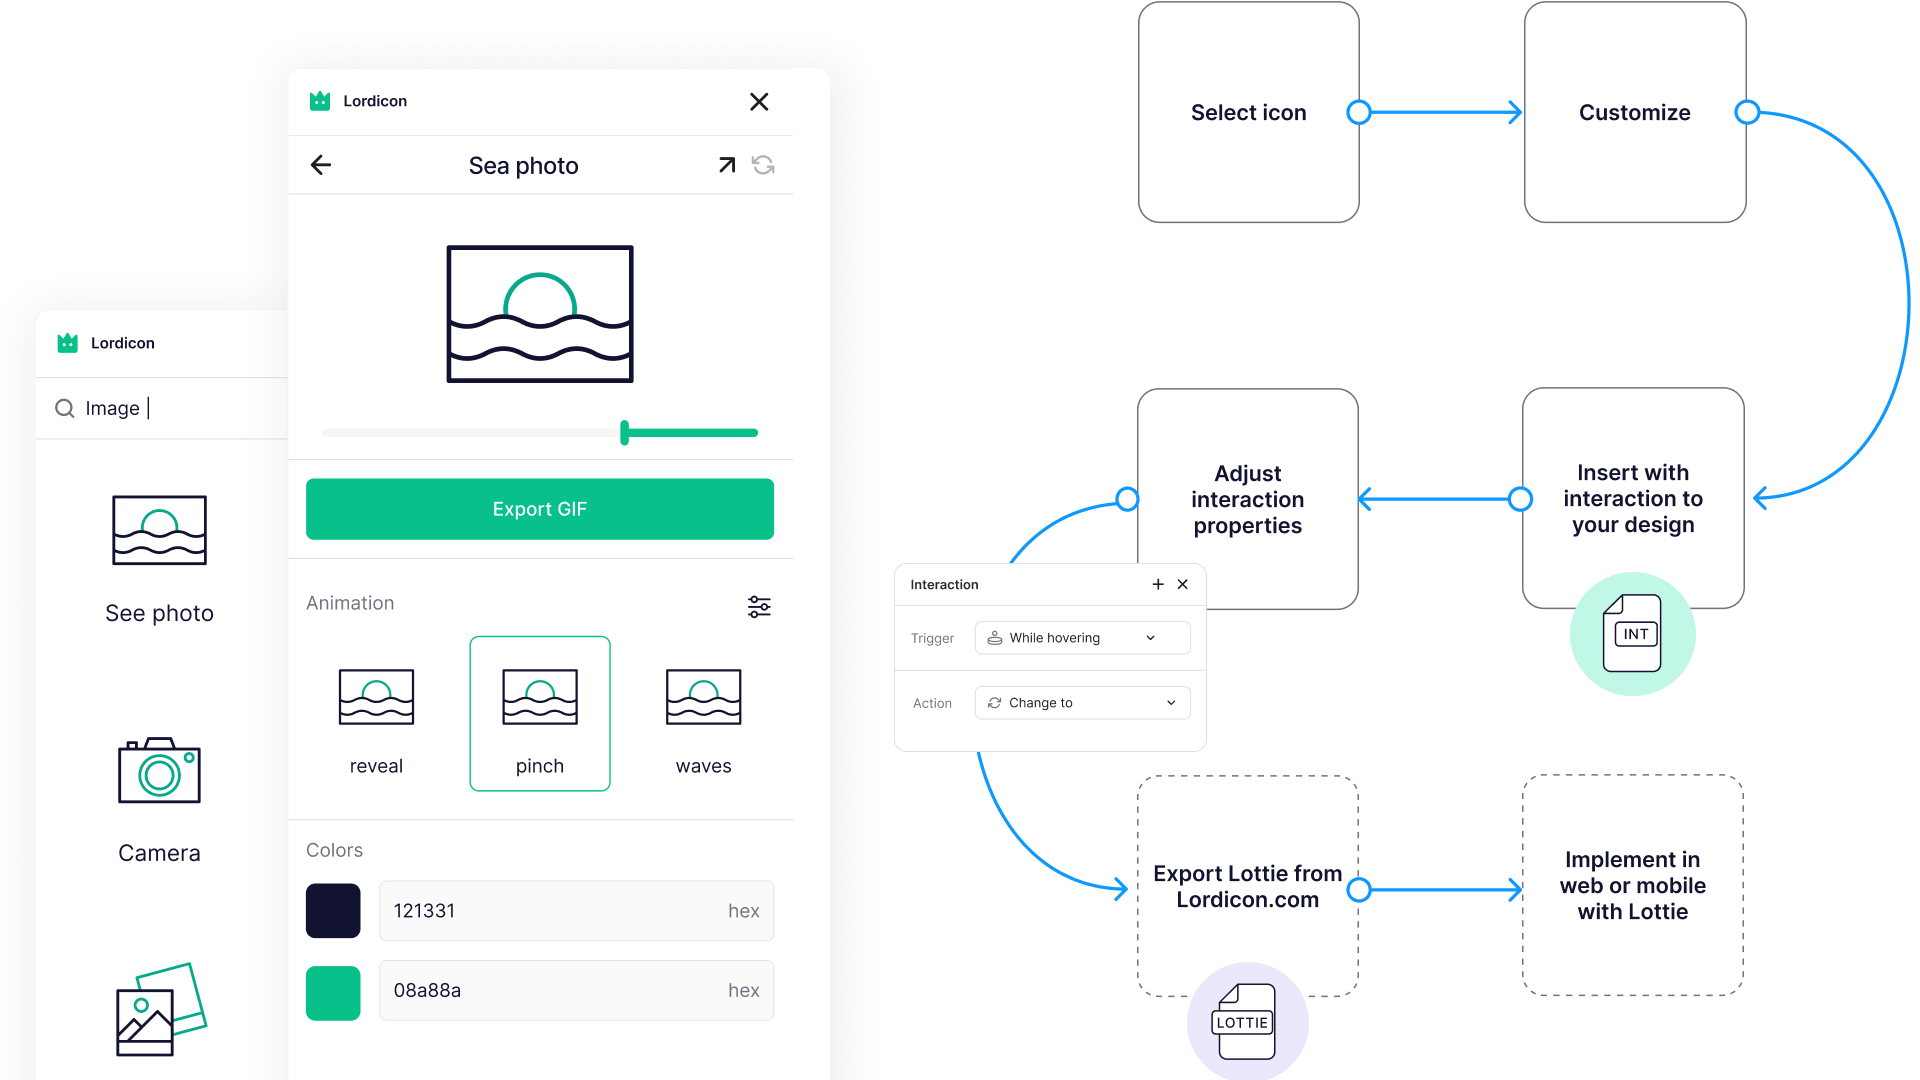Click the green color swatch

(333, 992)
